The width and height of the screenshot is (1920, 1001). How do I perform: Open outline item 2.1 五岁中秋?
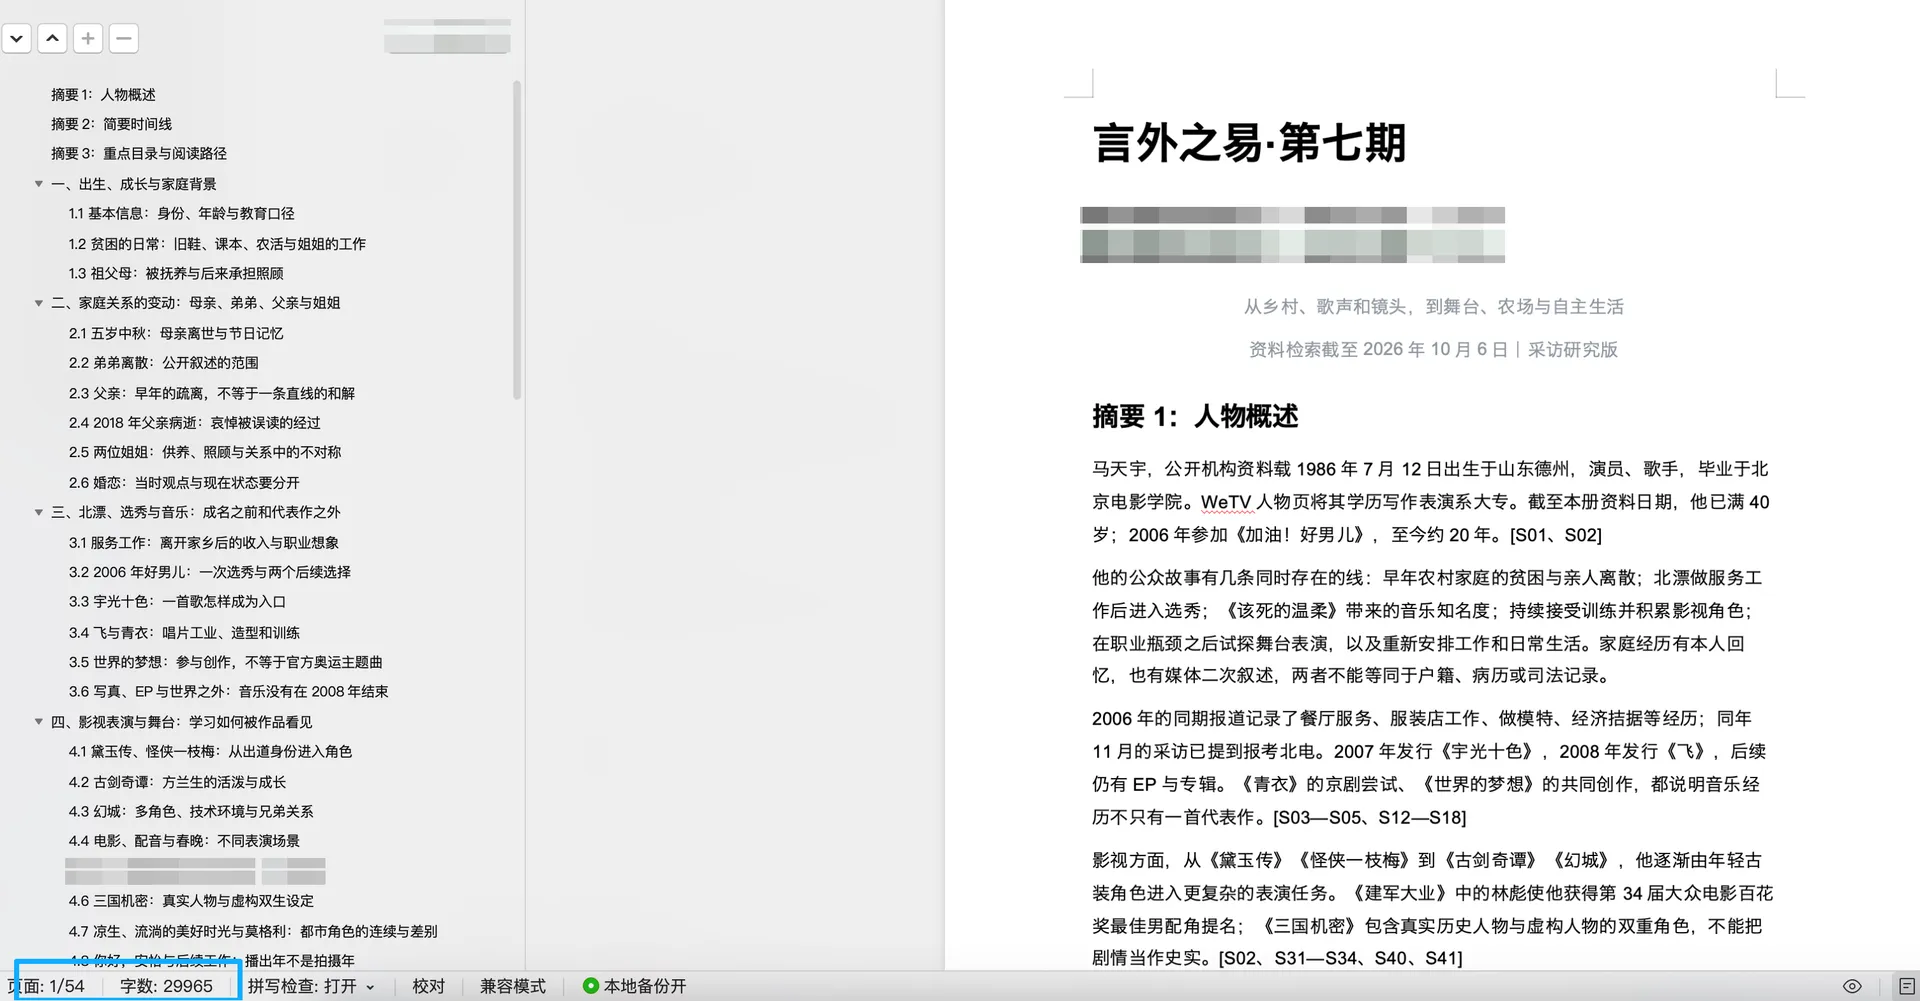176,333
